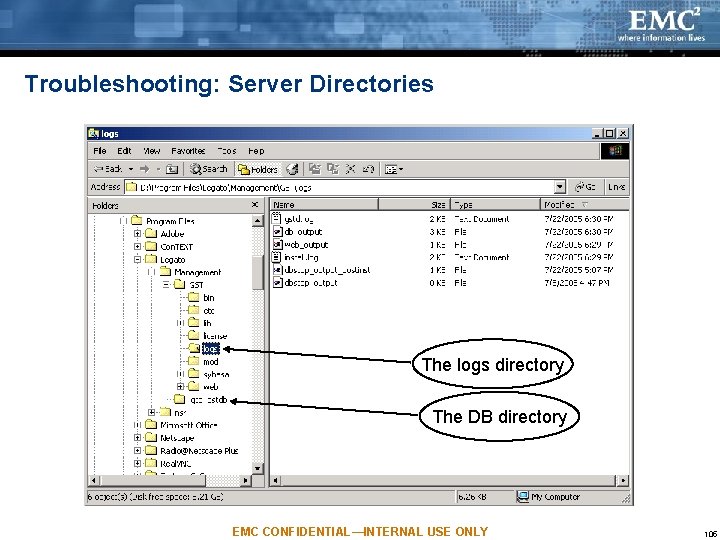720x540 pixels.
Task: Click the Move To icon
Action: 315,169
